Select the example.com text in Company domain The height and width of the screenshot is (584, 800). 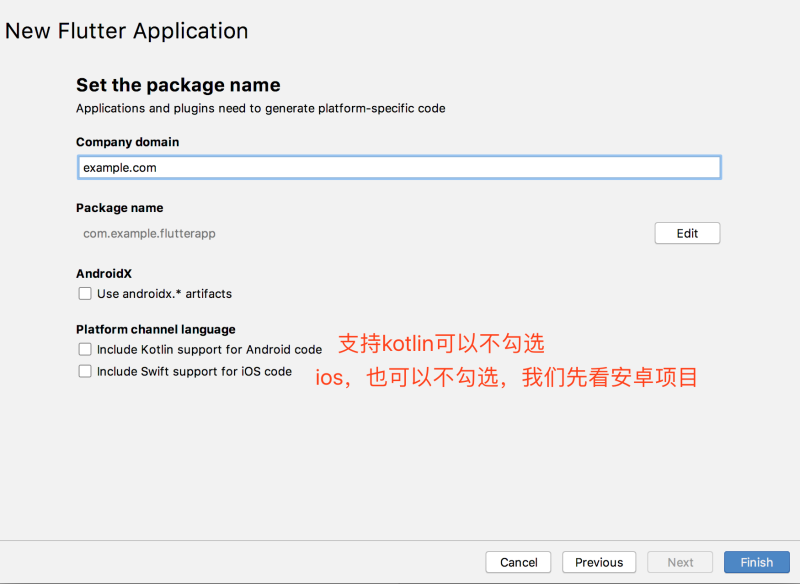(112, 167)
